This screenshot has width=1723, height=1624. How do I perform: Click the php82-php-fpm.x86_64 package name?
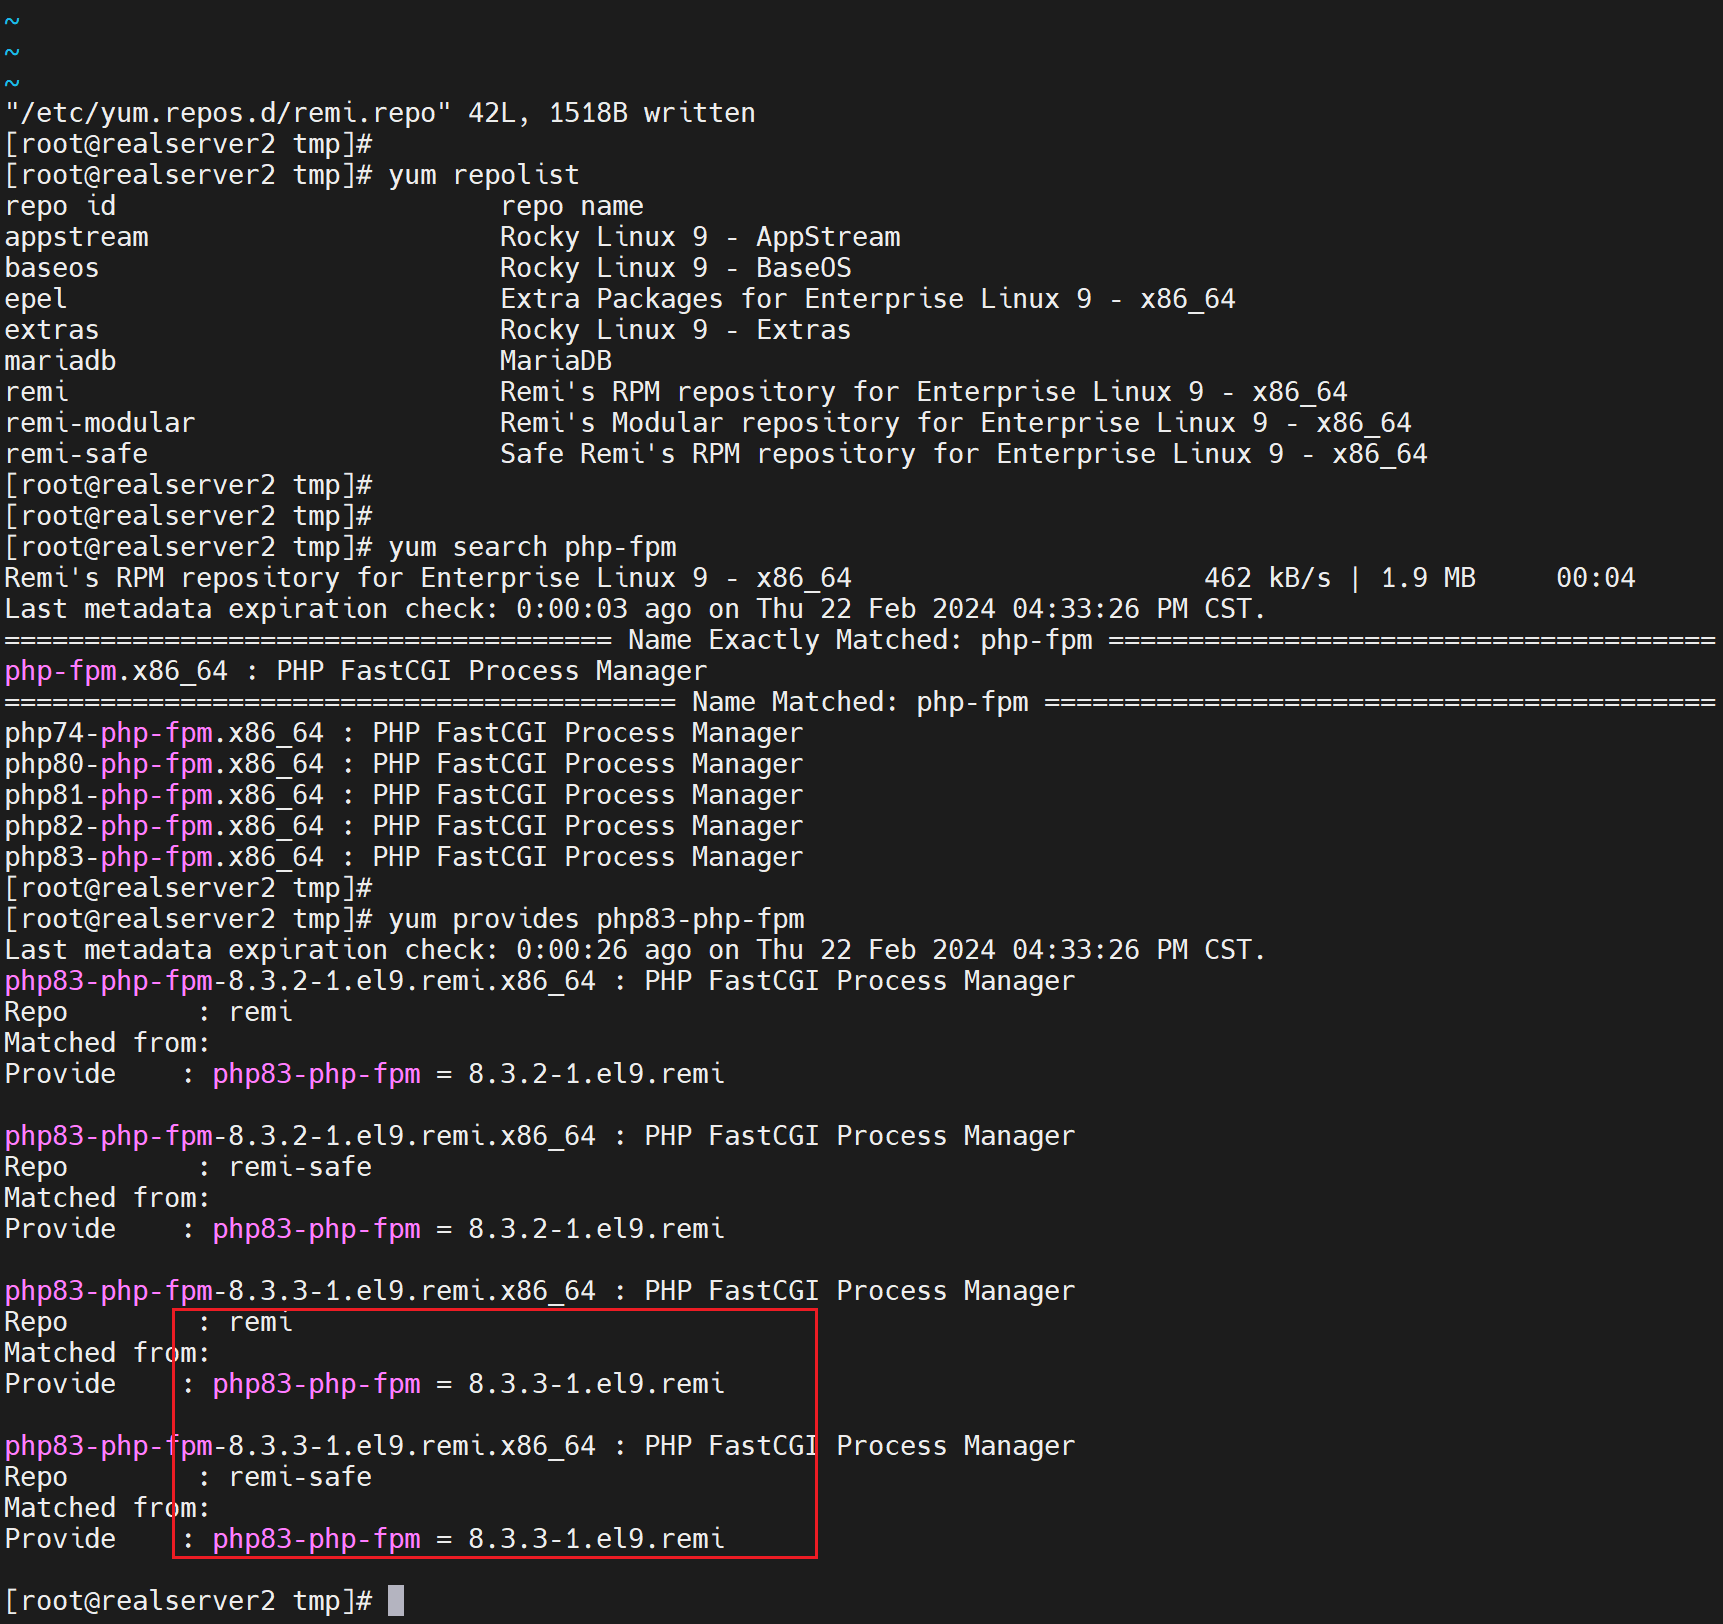[164, 826]
